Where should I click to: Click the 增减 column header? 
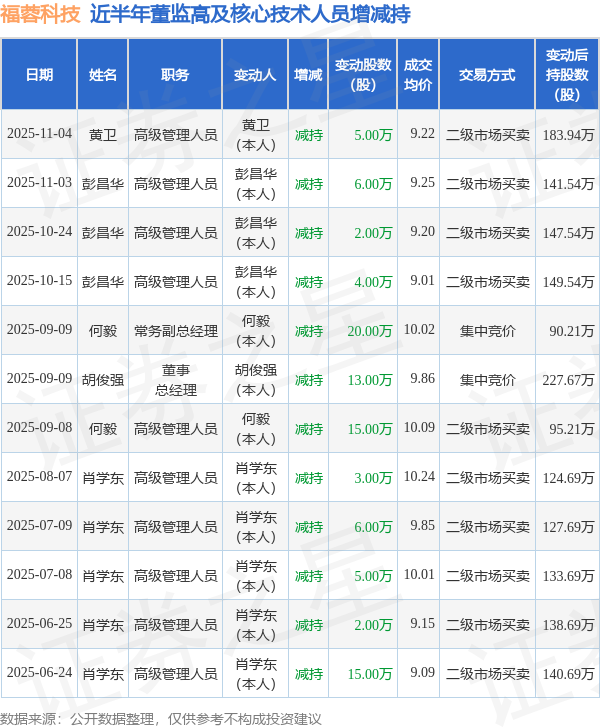tap(308, 74)
